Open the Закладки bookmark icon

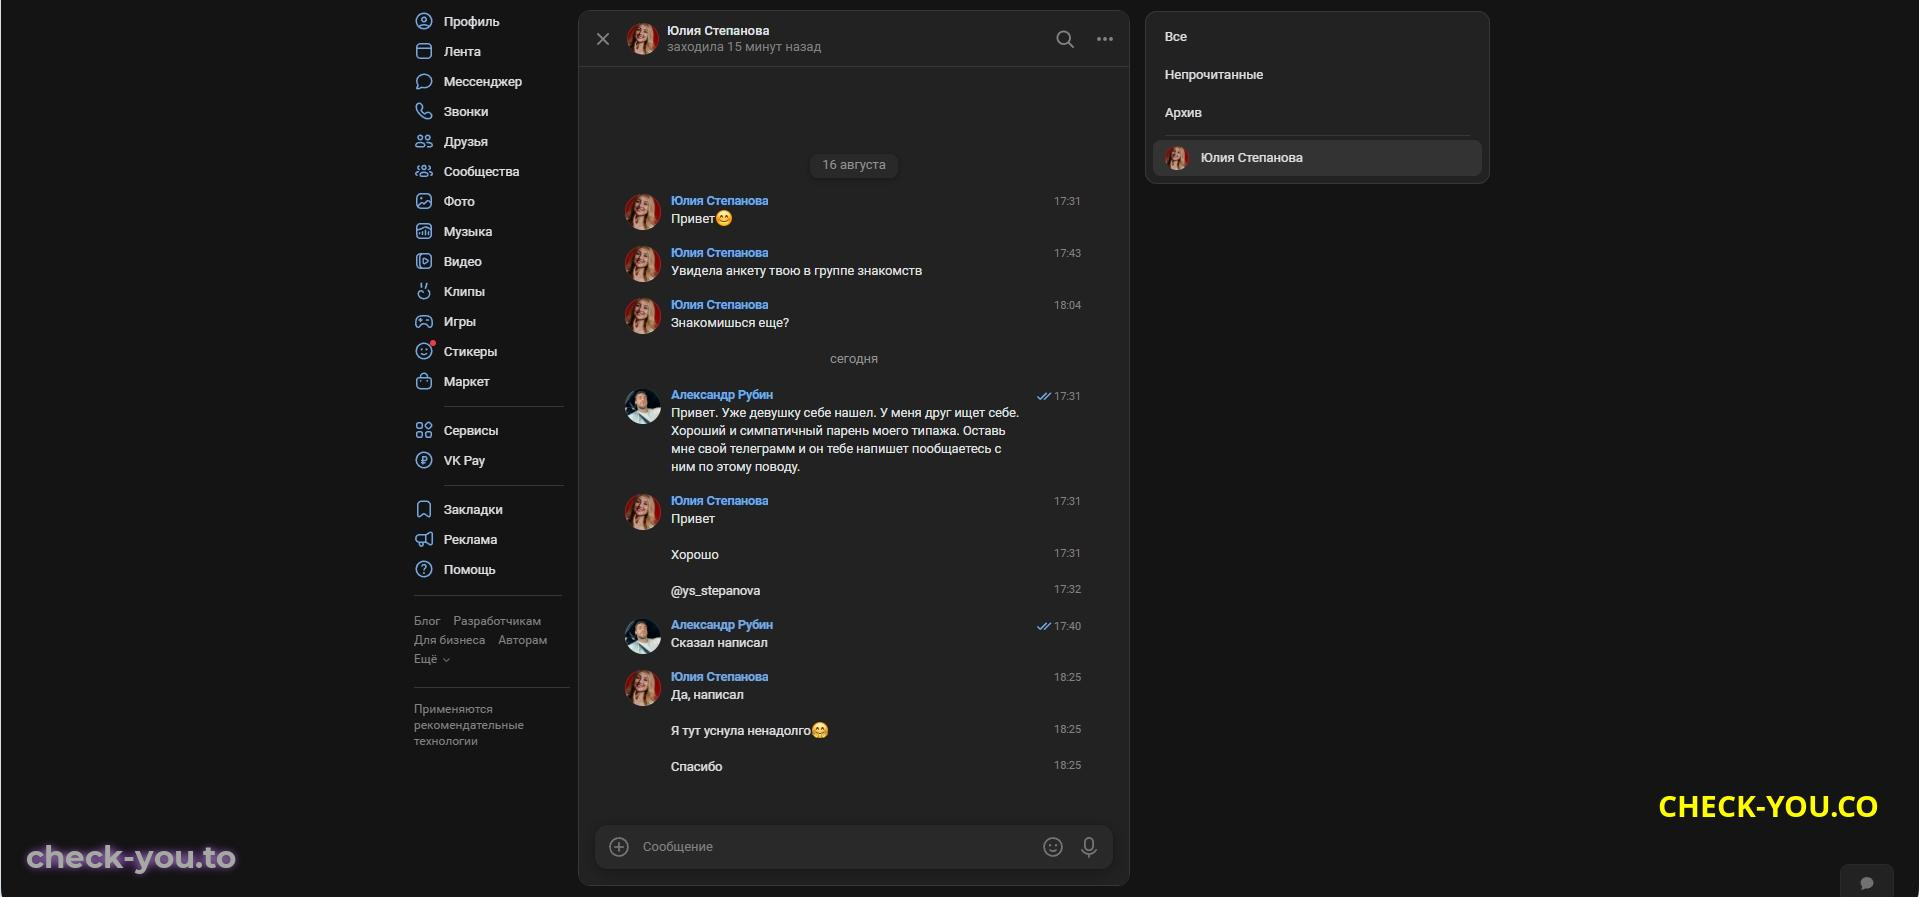click(424, 509)
